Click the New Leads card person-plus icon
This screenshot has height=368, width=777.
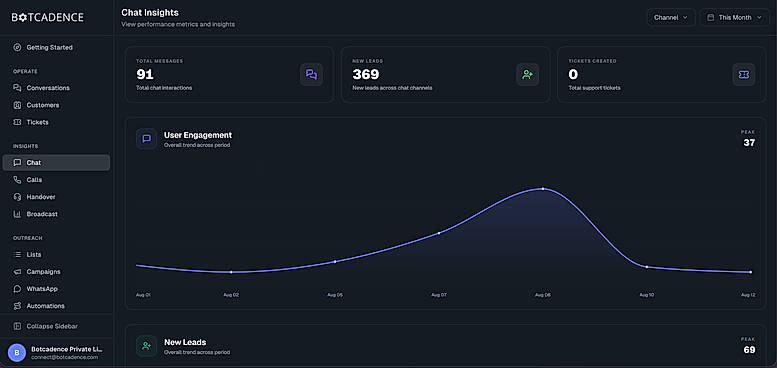pyautogui.click(x=527, y=75)
